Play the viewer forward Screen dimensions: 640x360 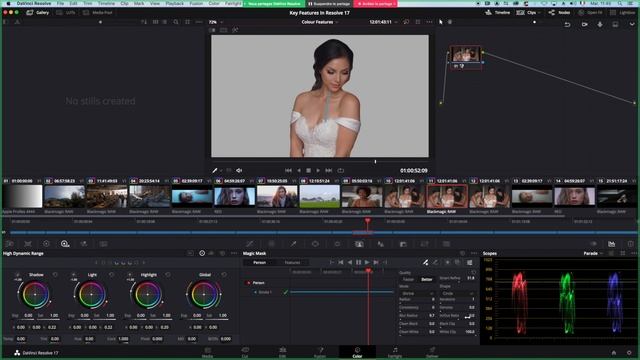pyautogui.click(x=318, y=171)
